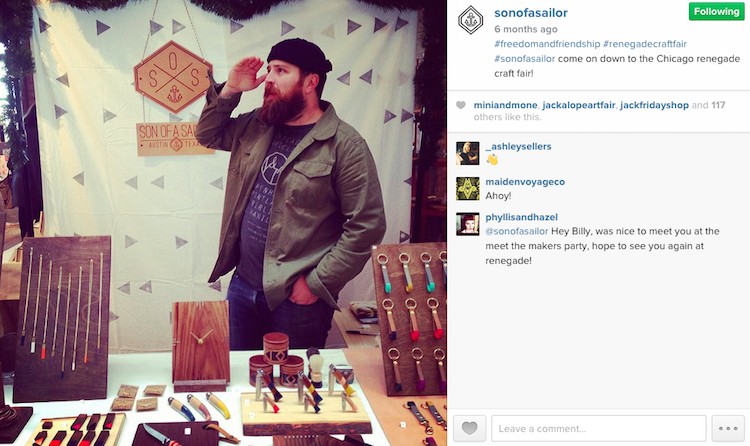Open the _ashleysellers commenter name
The height and width of the screenshot is (446, 750).
point(518,146)
